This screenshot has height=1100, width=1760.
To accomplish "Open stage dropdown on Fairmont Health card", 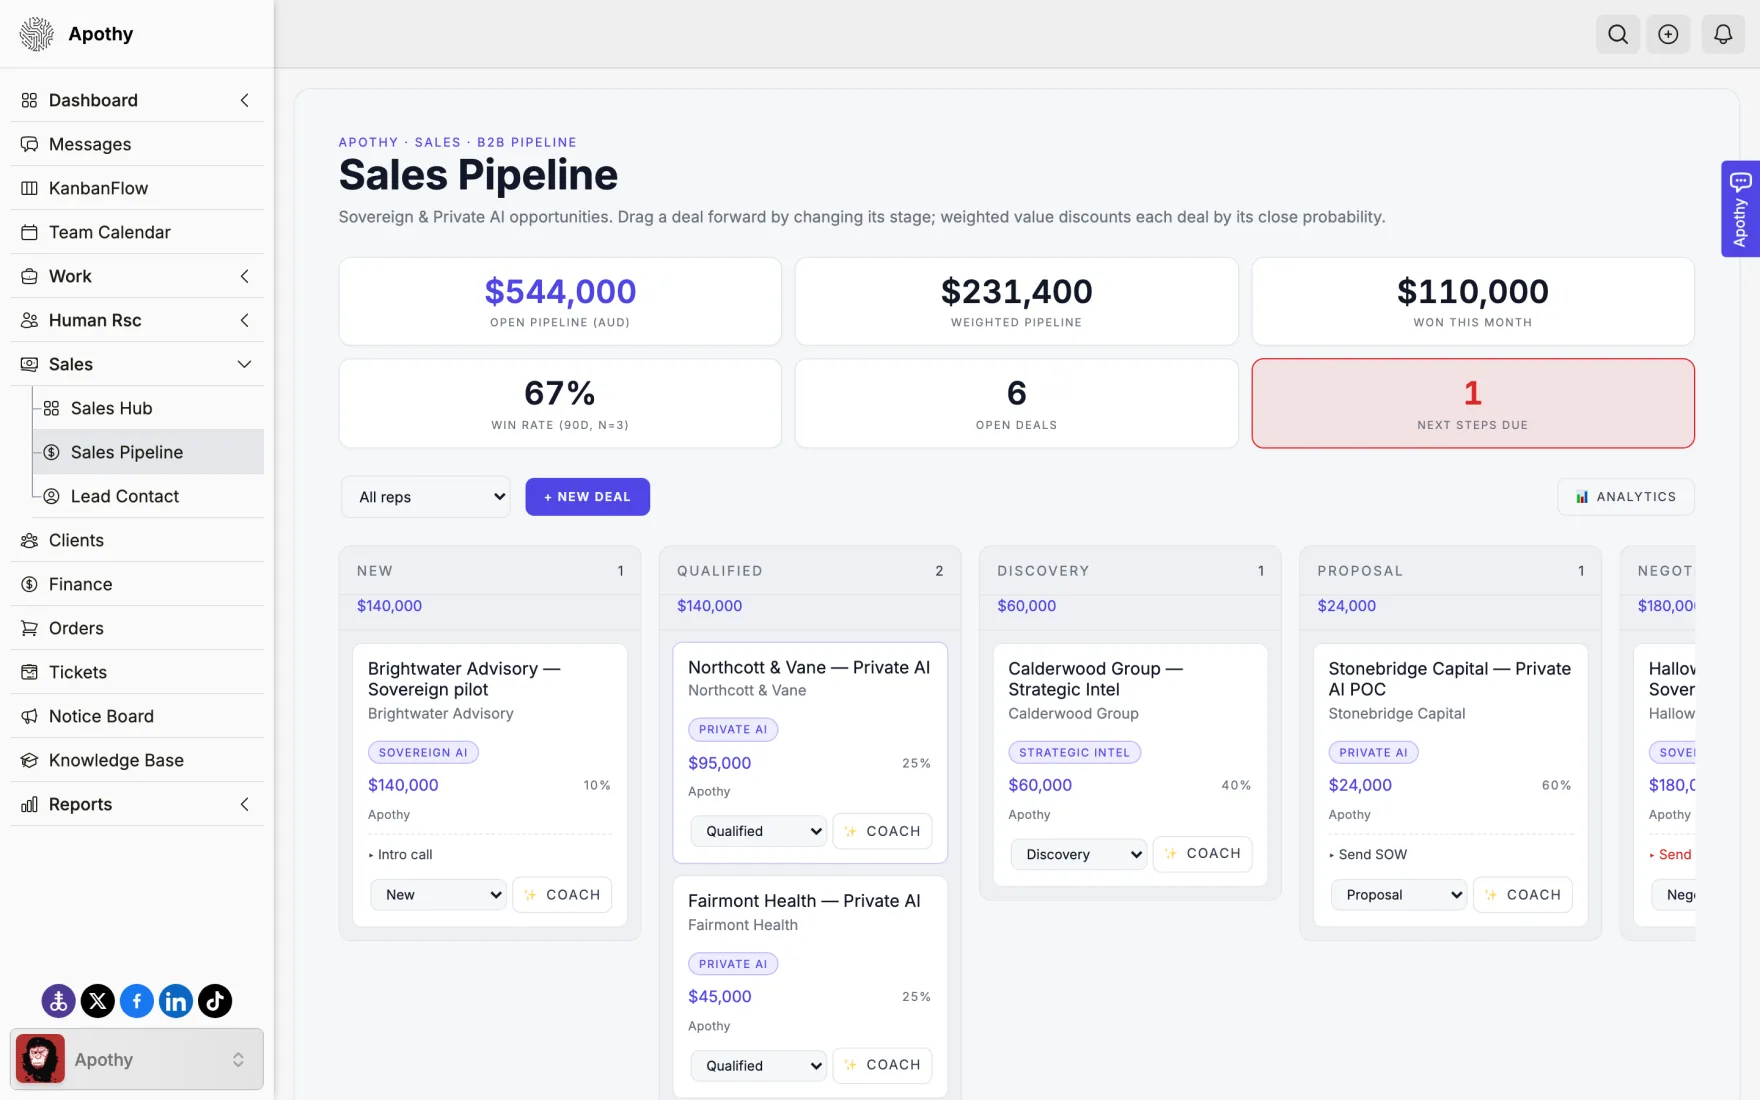I will (759, 1066).
